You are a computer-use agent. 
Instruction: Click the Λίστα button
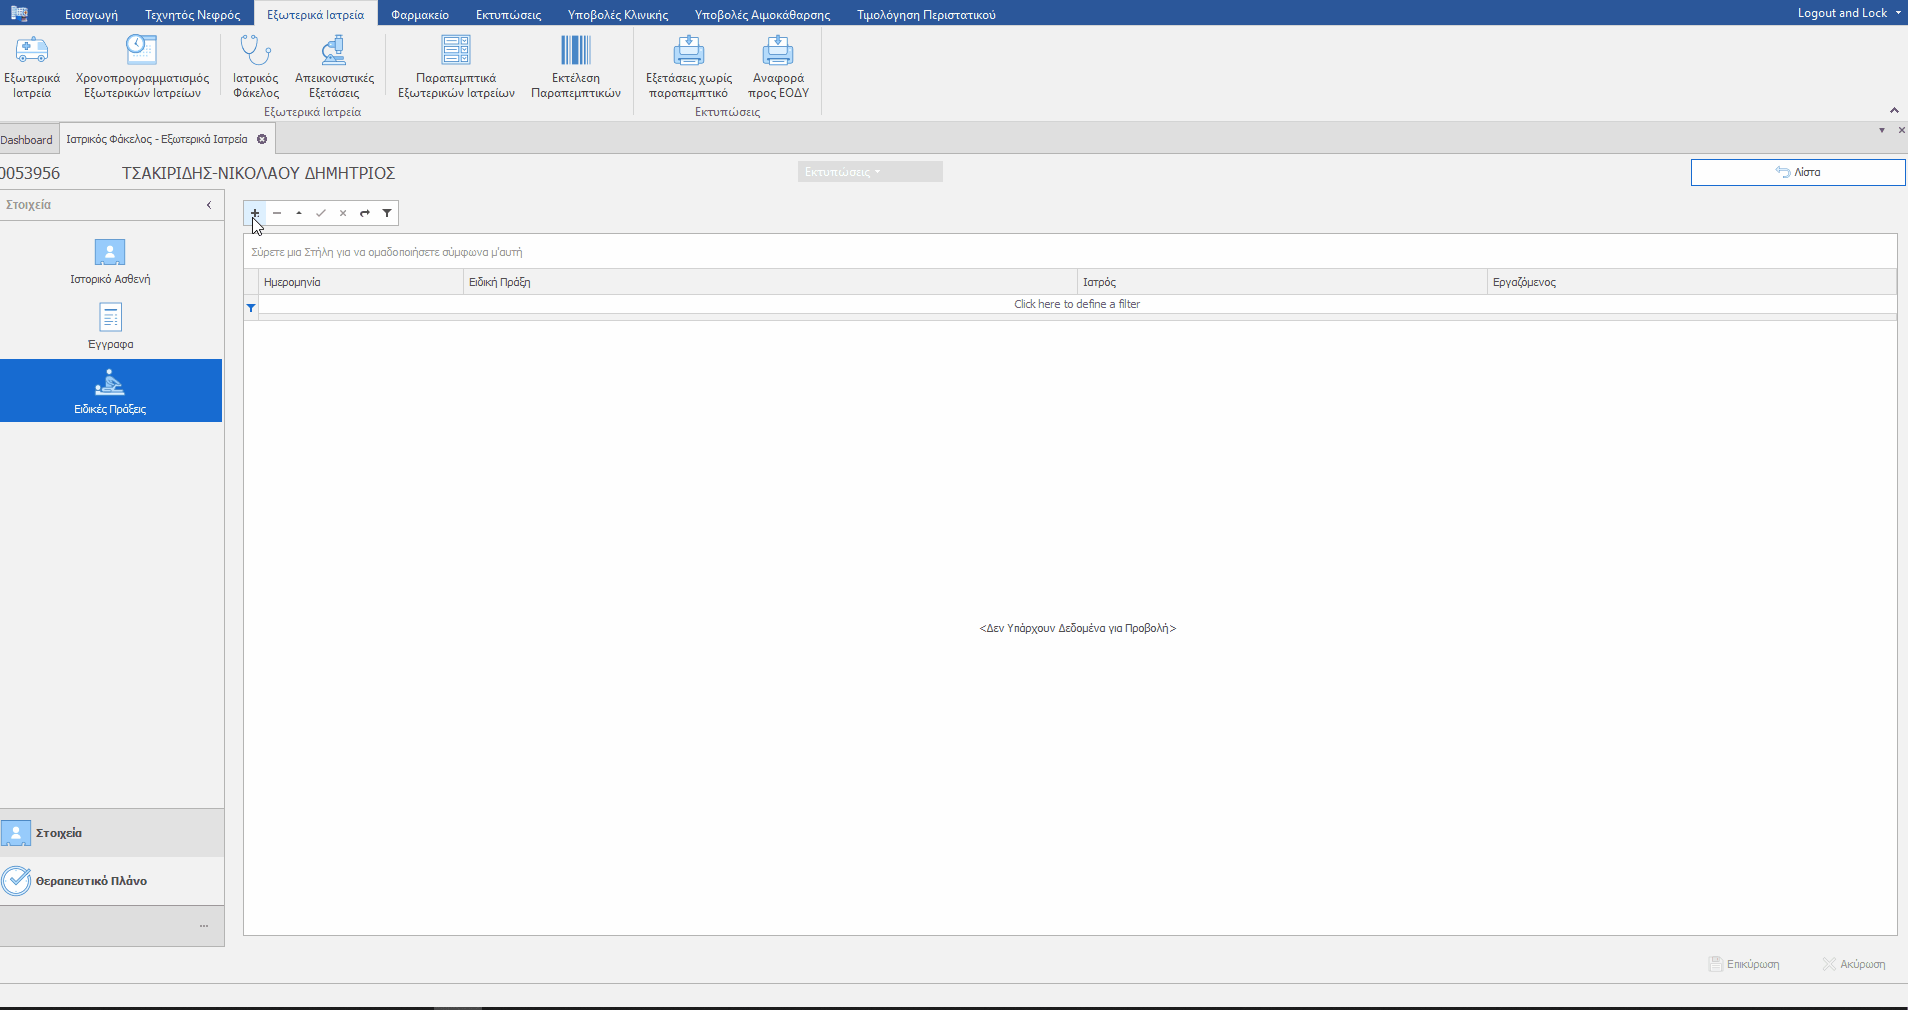pyautogui.click(x=1797, y=172)
